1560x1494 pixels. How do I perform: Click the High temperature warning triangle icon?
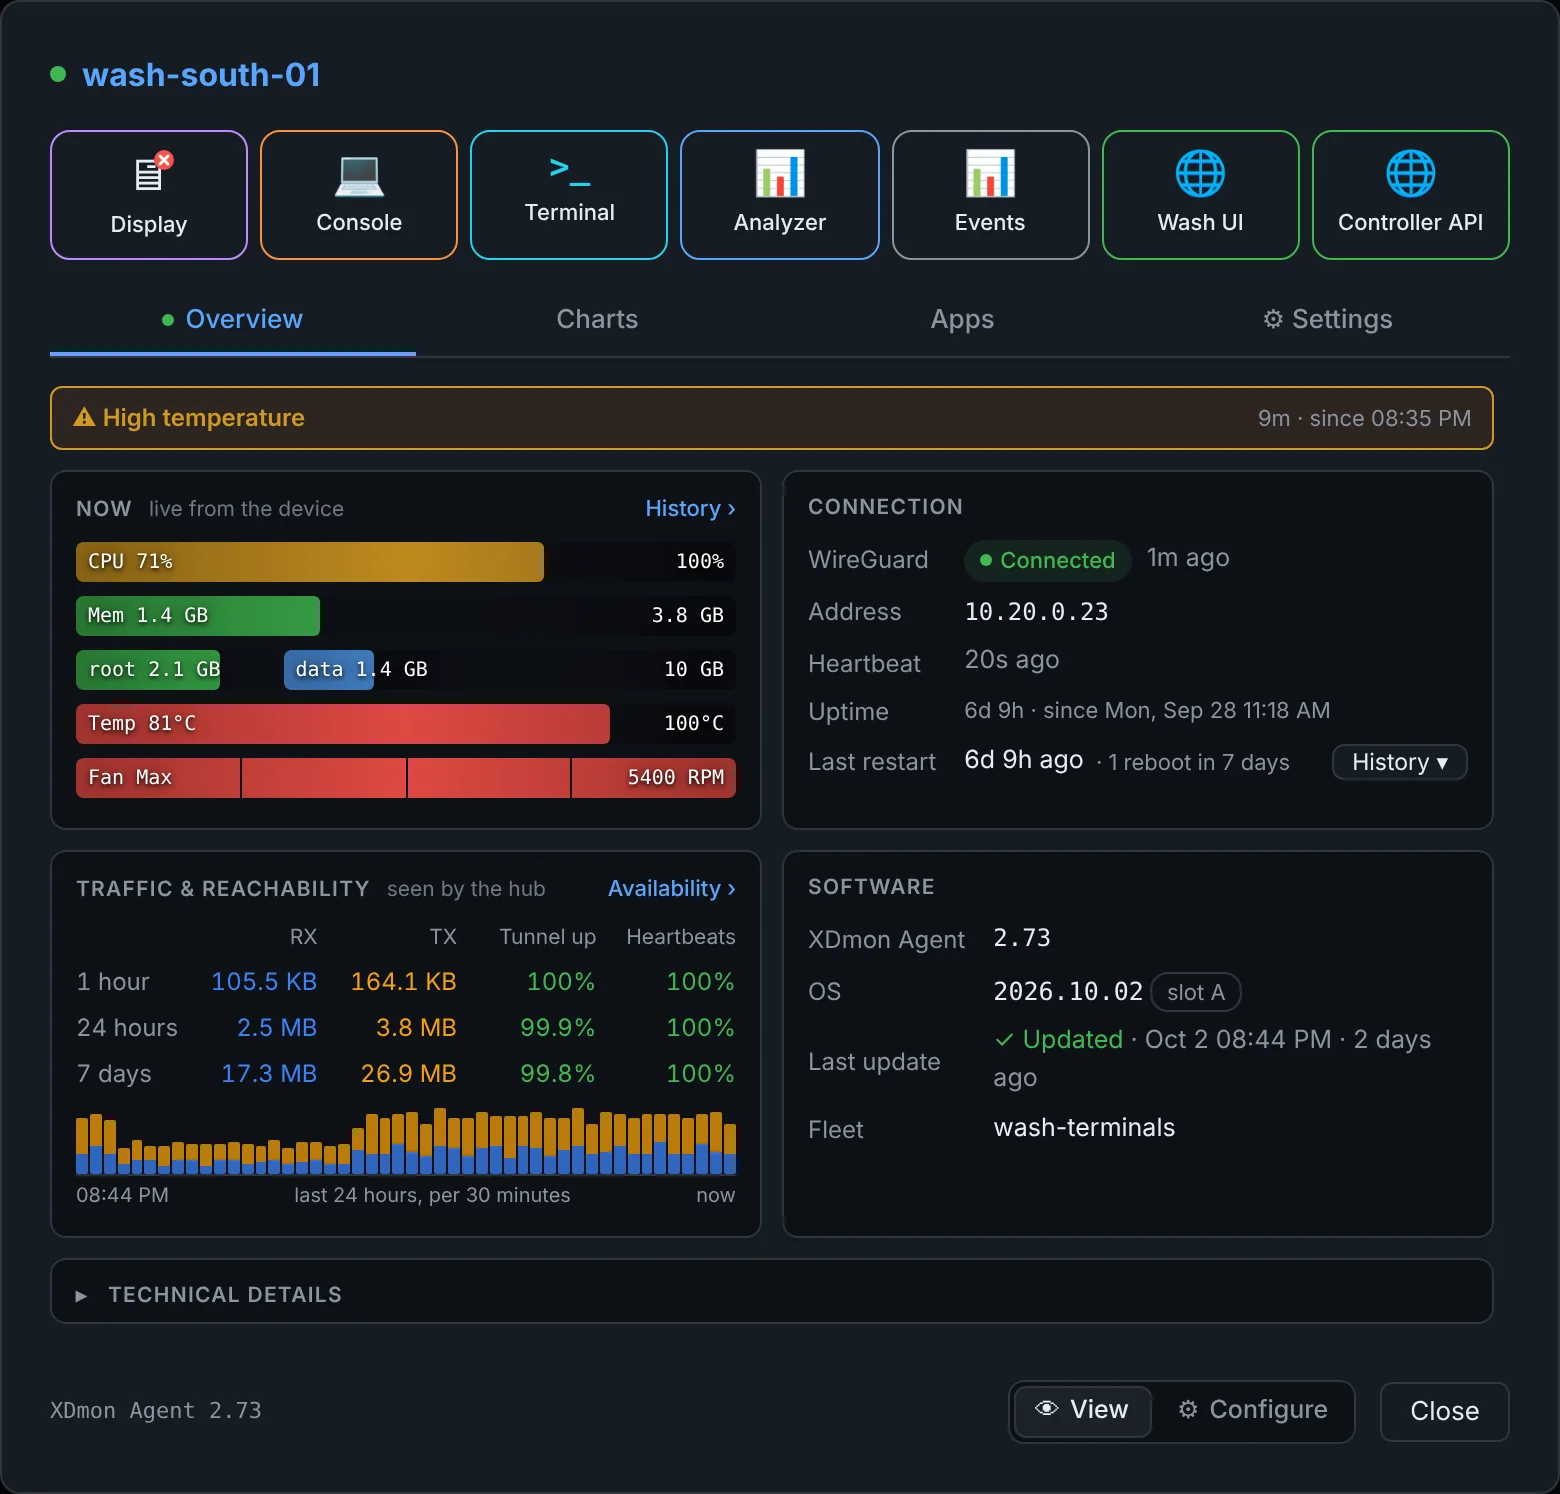84,417
